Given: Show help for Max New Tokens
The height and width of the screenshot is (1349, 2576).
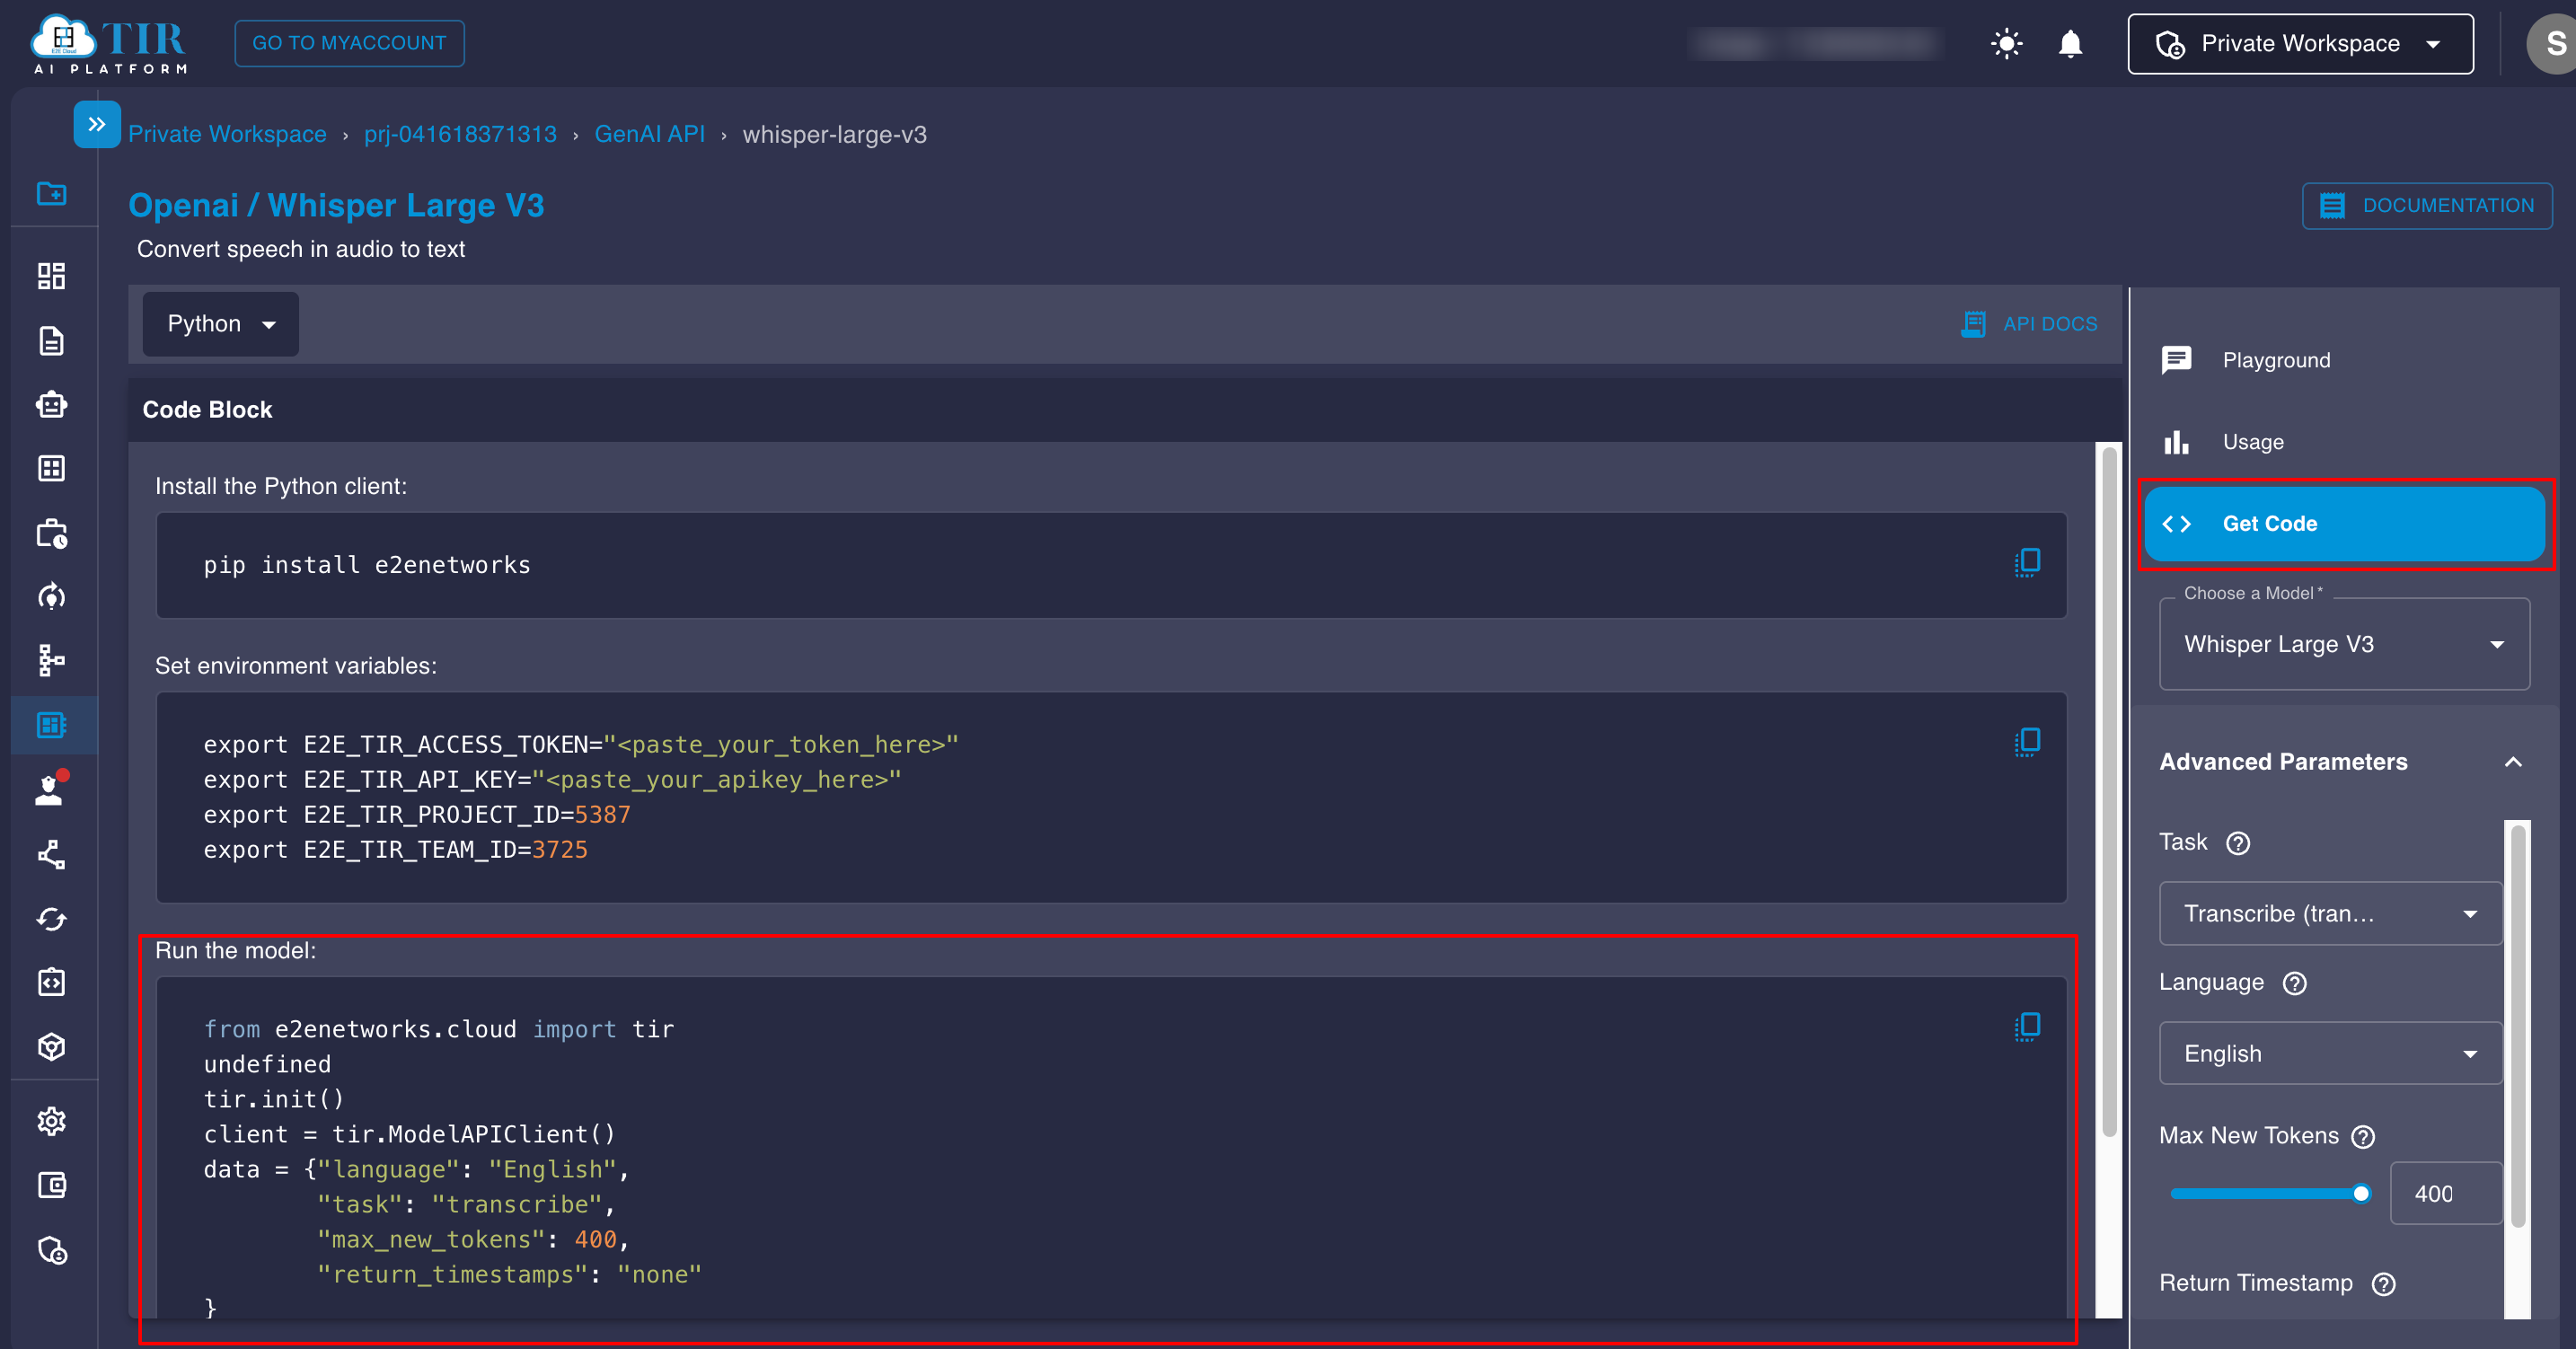Looking at the screenshot, I should [2362, 1137].
